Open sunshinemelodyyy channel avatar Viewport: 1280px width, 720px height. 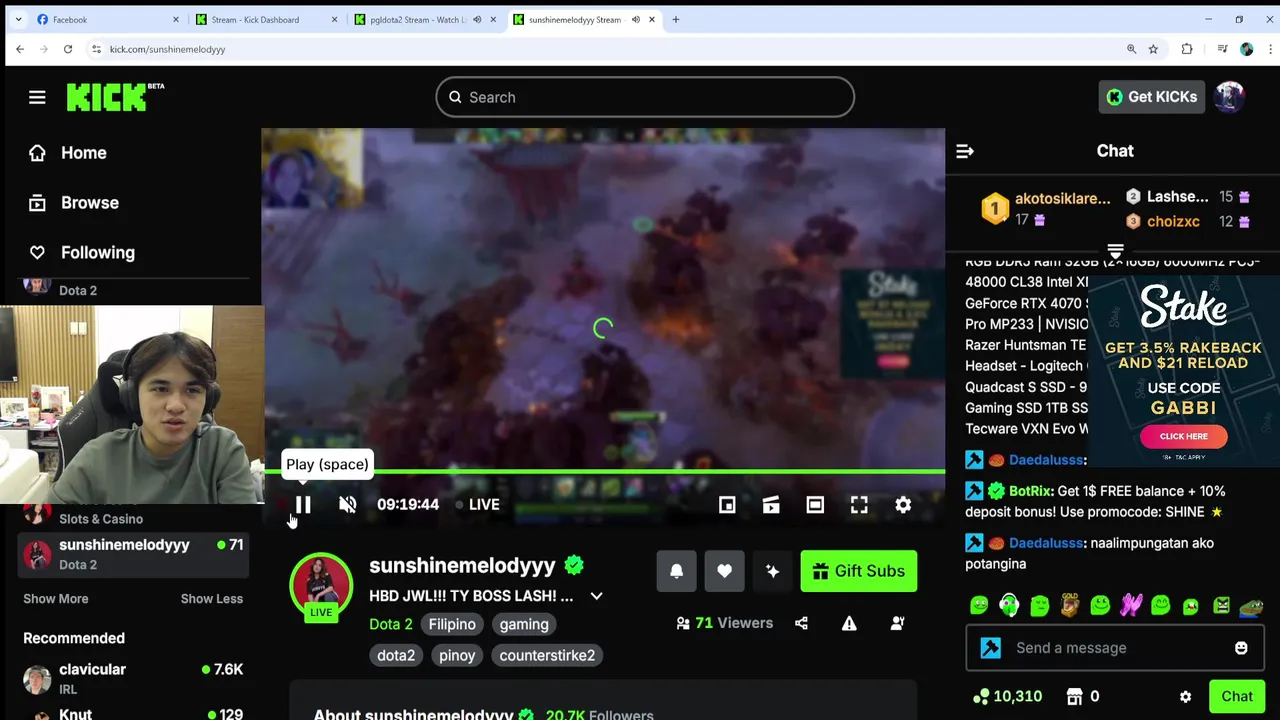pos(321,583)
